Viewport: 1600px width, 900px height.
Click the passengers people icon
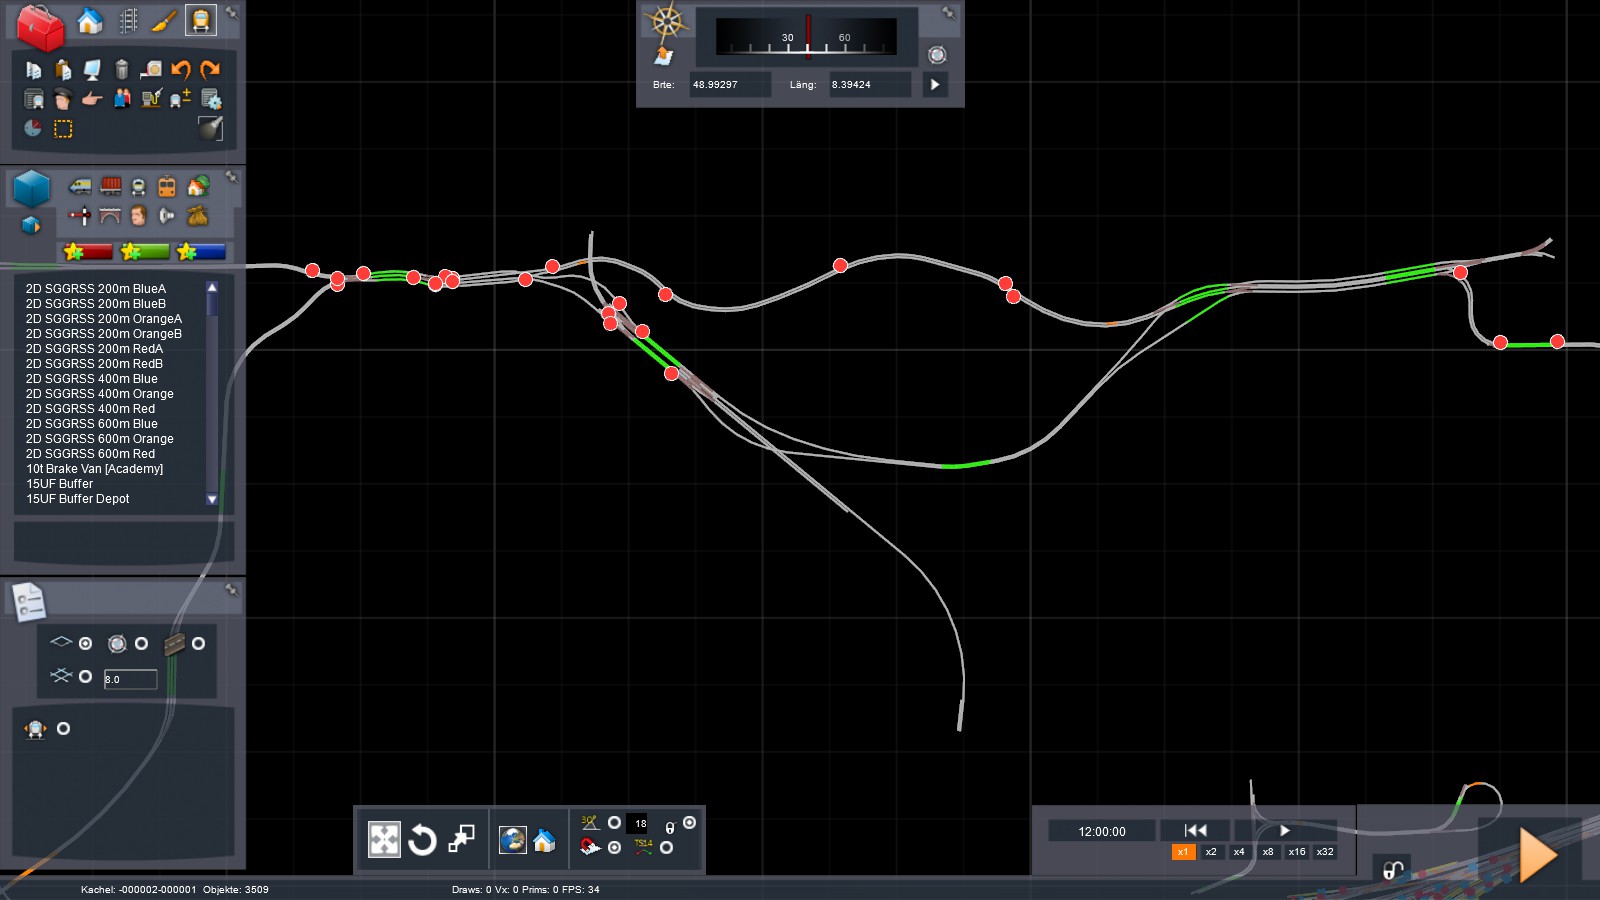[x=122, y=99]
